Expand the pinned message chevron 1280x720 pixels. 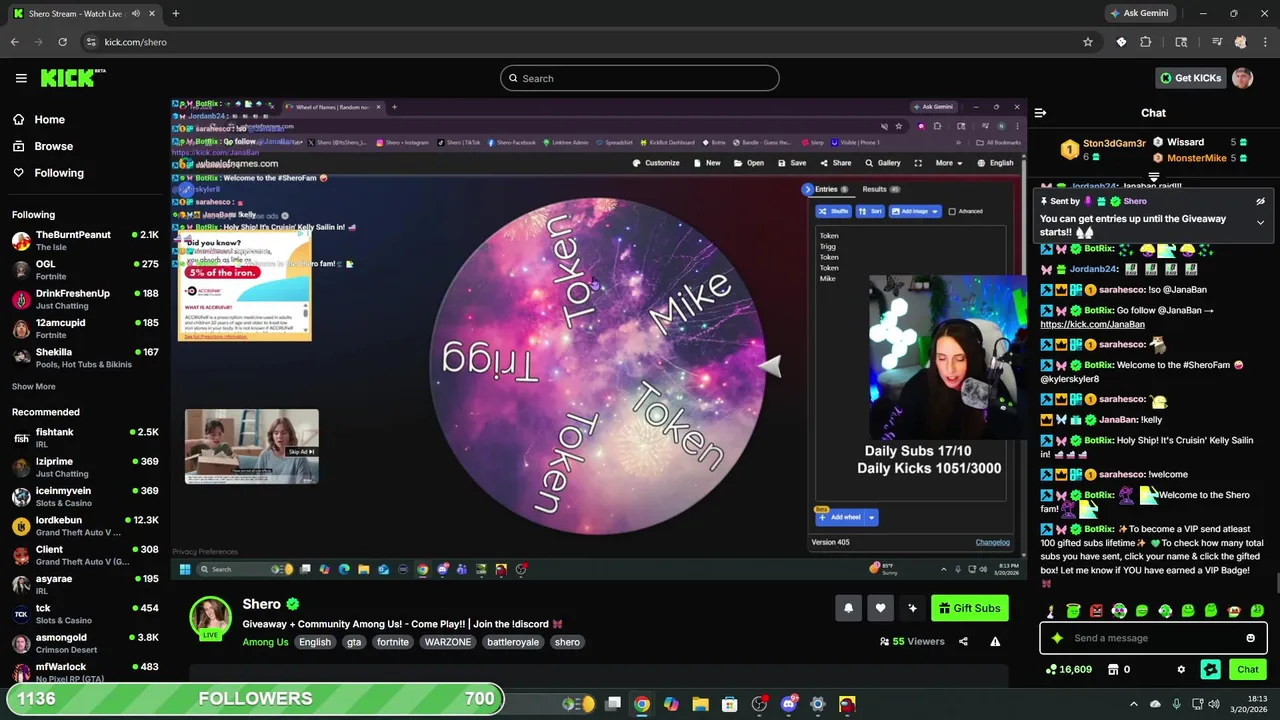click(1260, 222)
